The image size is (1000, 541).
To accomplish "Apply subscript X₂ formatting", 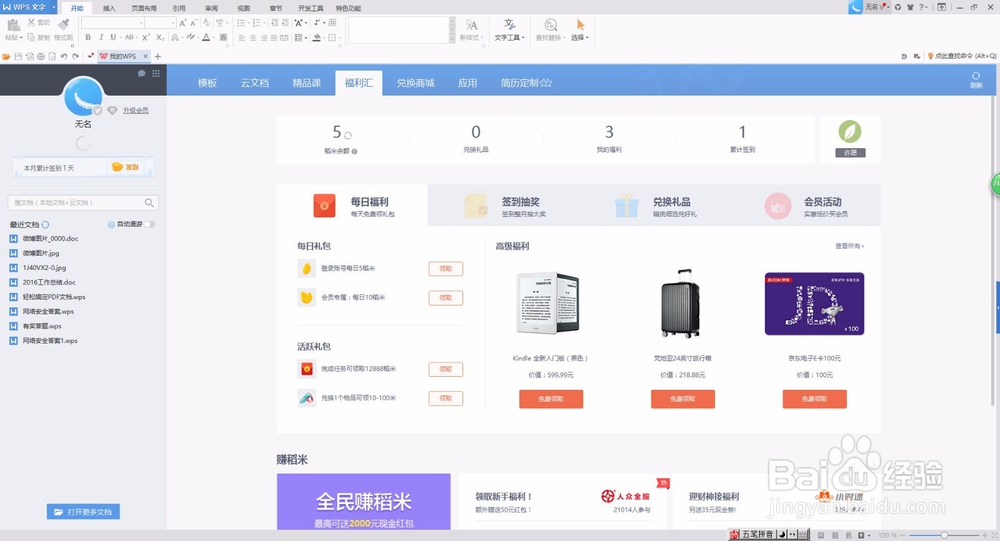I will pyautogui.click(x=160, y=38).
